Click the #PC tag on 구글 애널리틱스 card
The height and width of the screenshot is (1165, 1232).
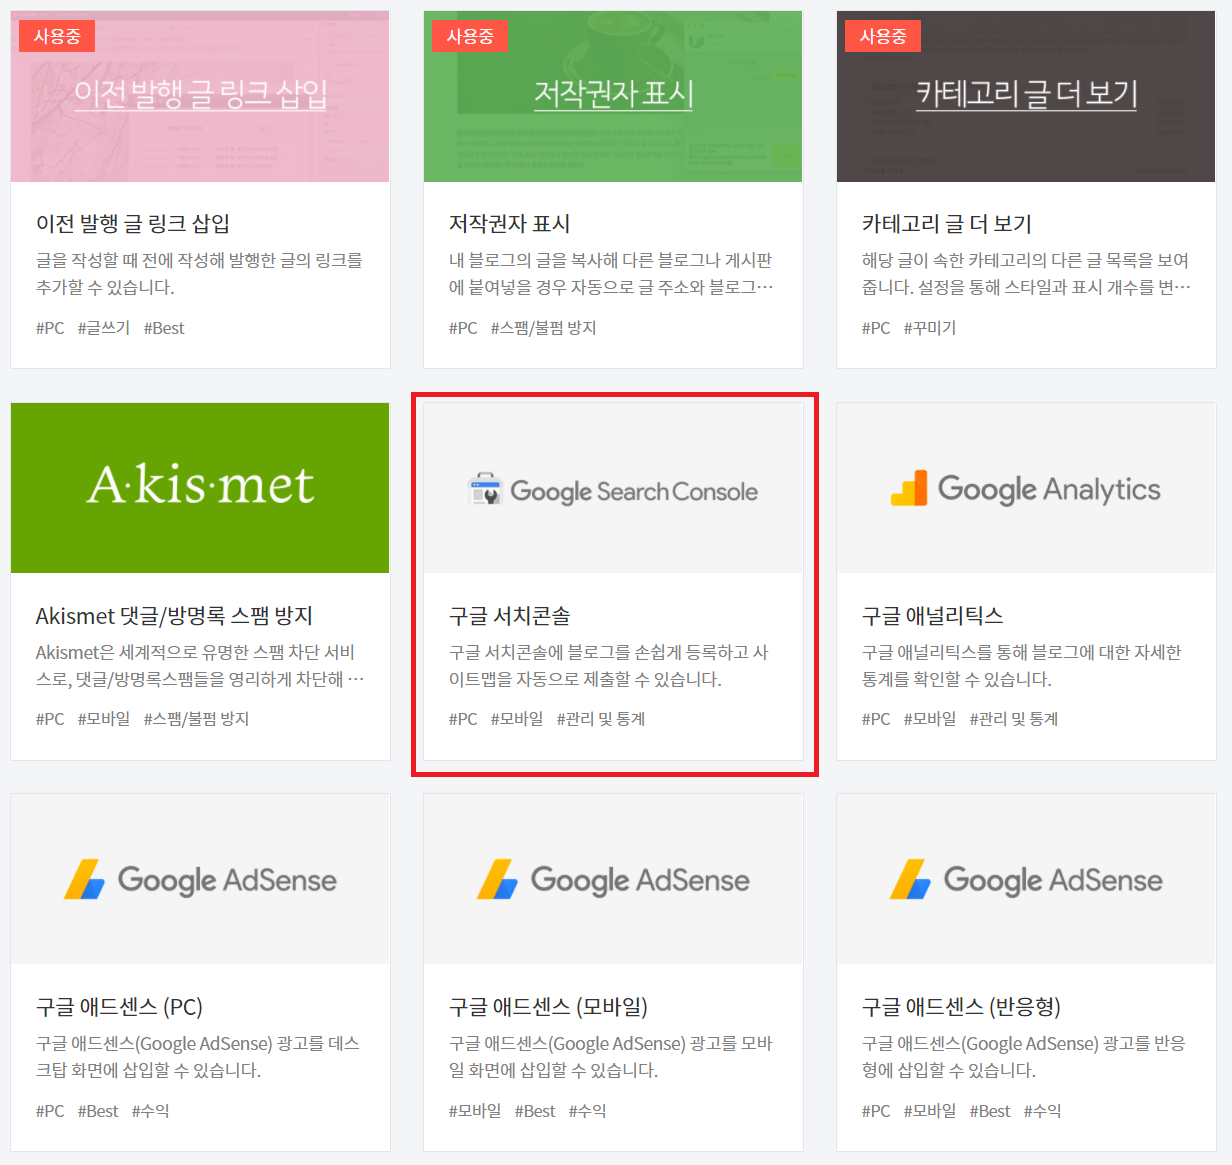tap(876, 719)
